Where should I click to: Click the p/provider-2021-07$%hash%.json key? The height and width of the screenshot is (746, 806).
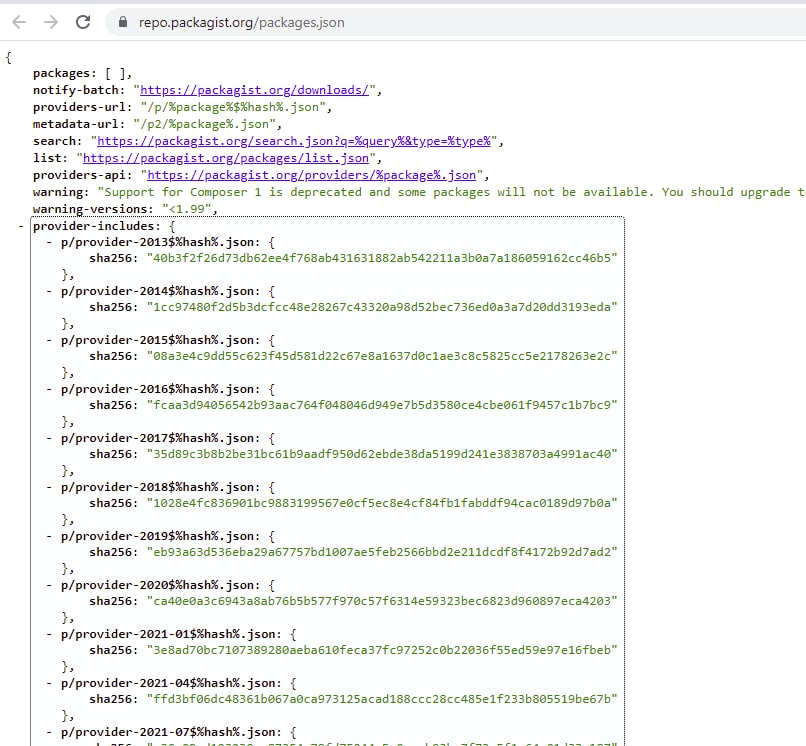click(172, 732)
